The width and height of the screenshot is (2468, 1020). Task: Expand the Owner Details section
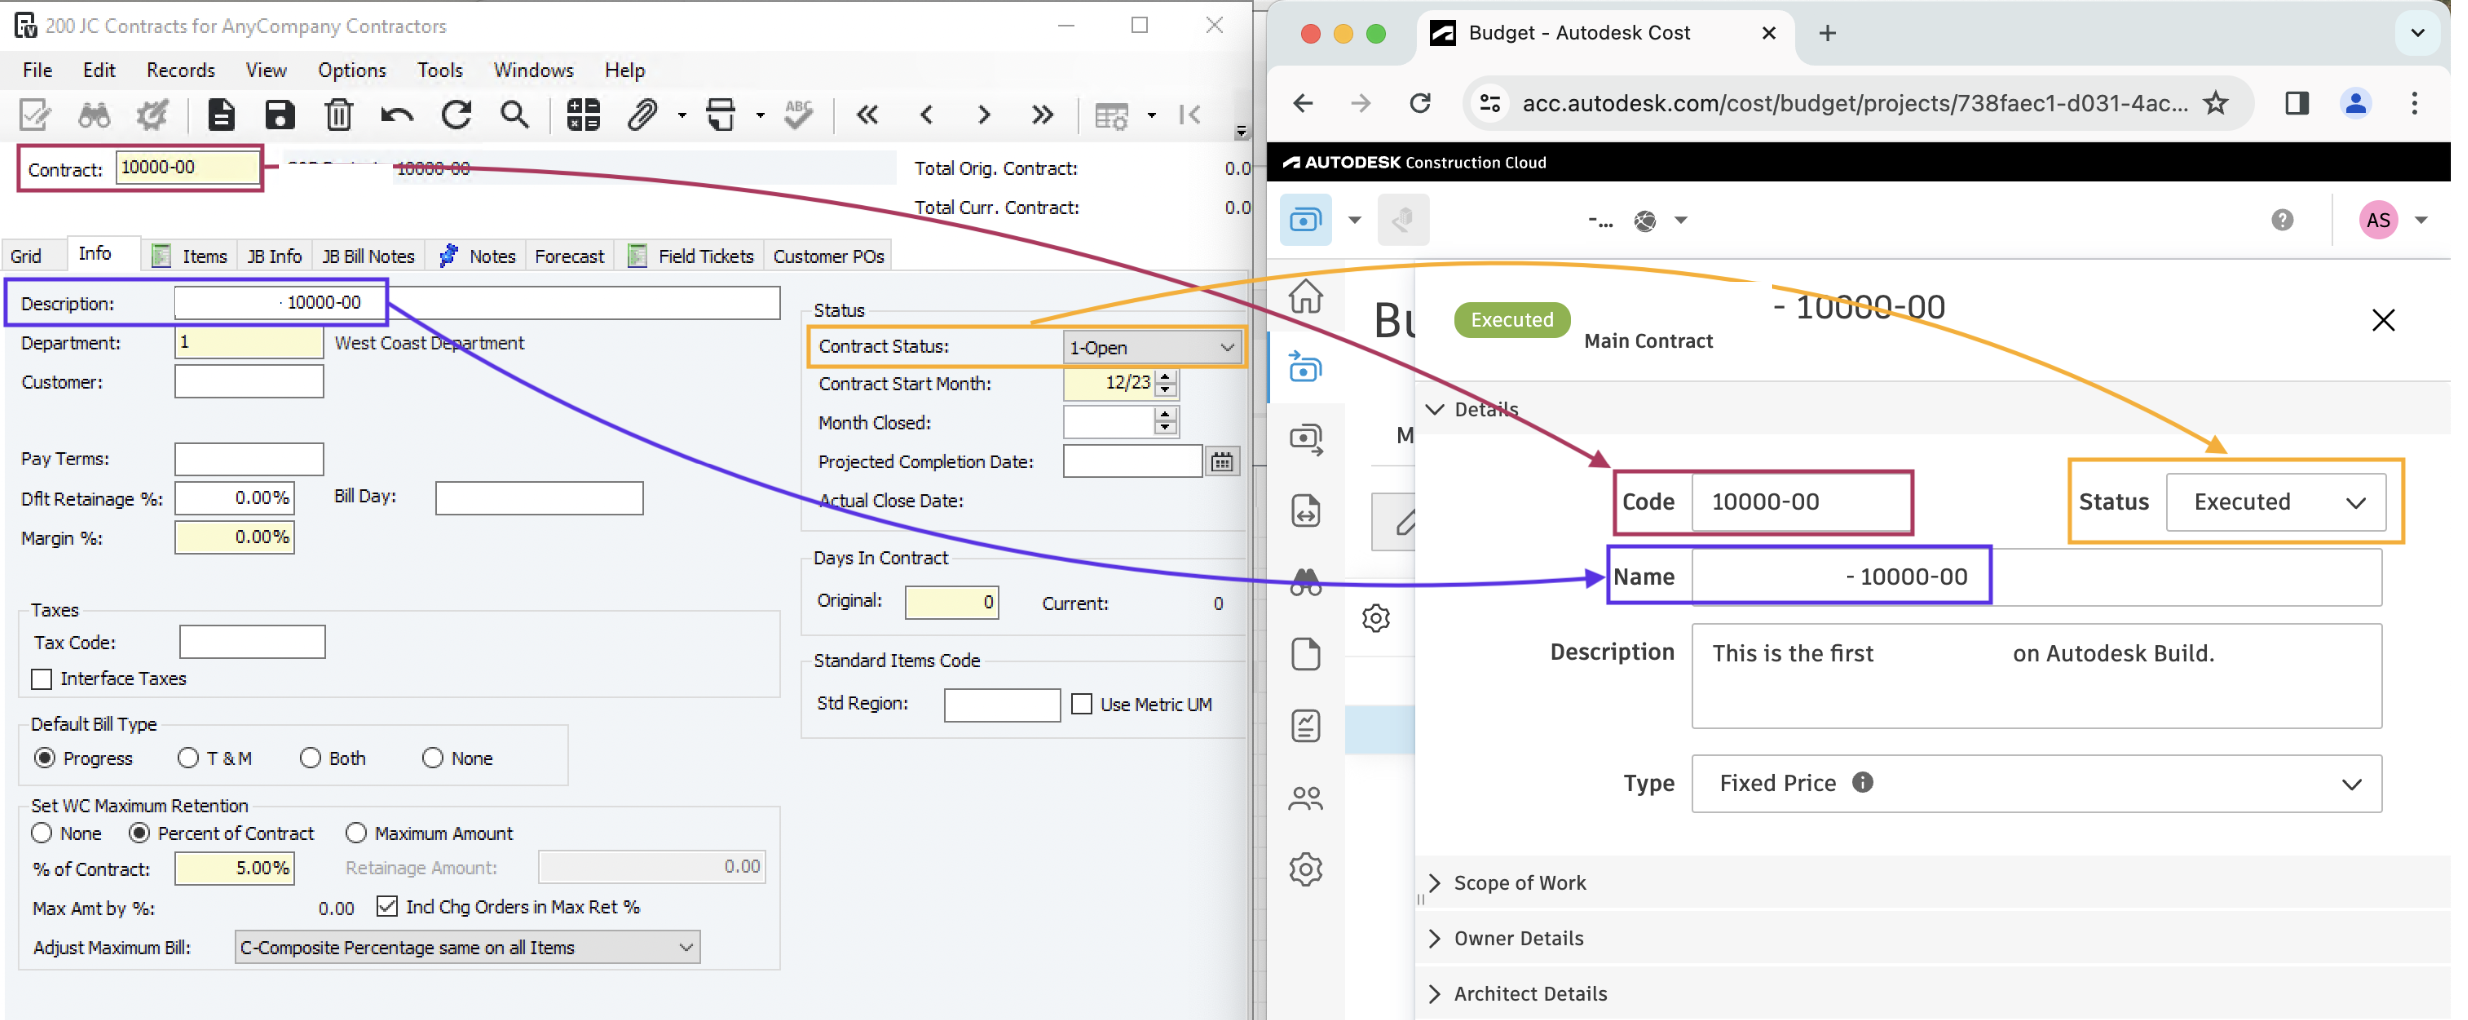(x=1435, y=938)
